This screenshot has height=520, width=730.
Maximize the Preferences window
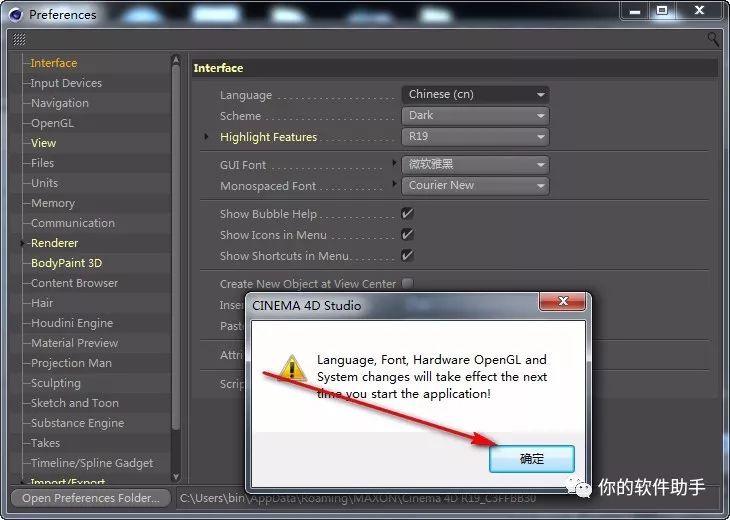(662, 11)
